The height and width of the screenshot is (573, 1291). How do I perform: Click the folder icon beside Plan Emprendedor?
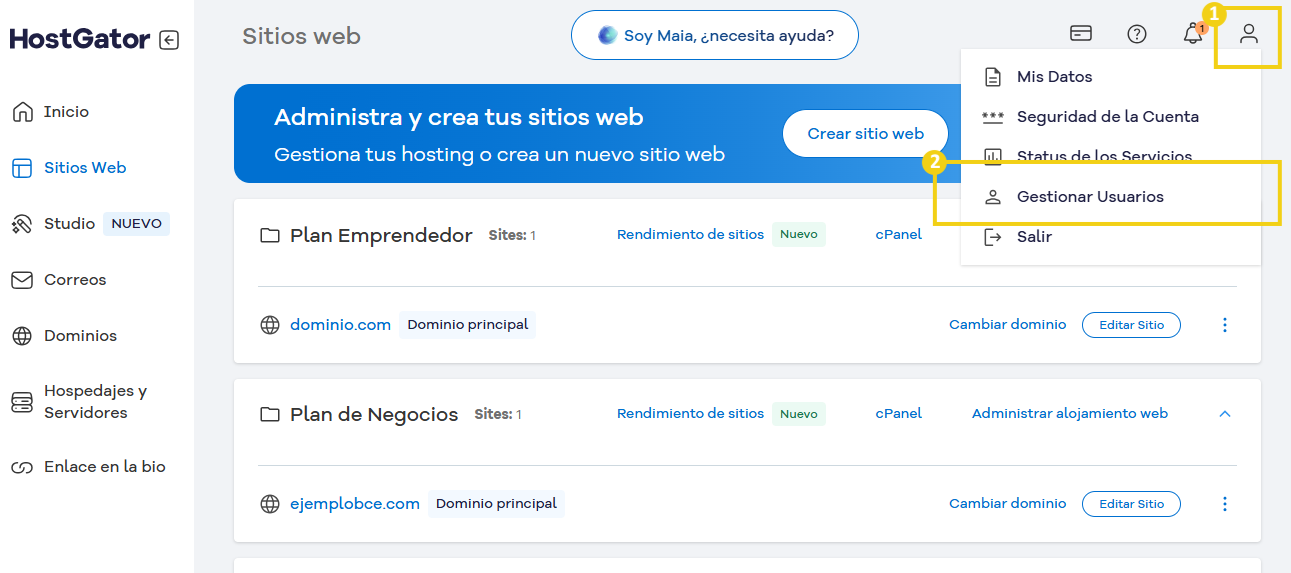click(270, 236)
